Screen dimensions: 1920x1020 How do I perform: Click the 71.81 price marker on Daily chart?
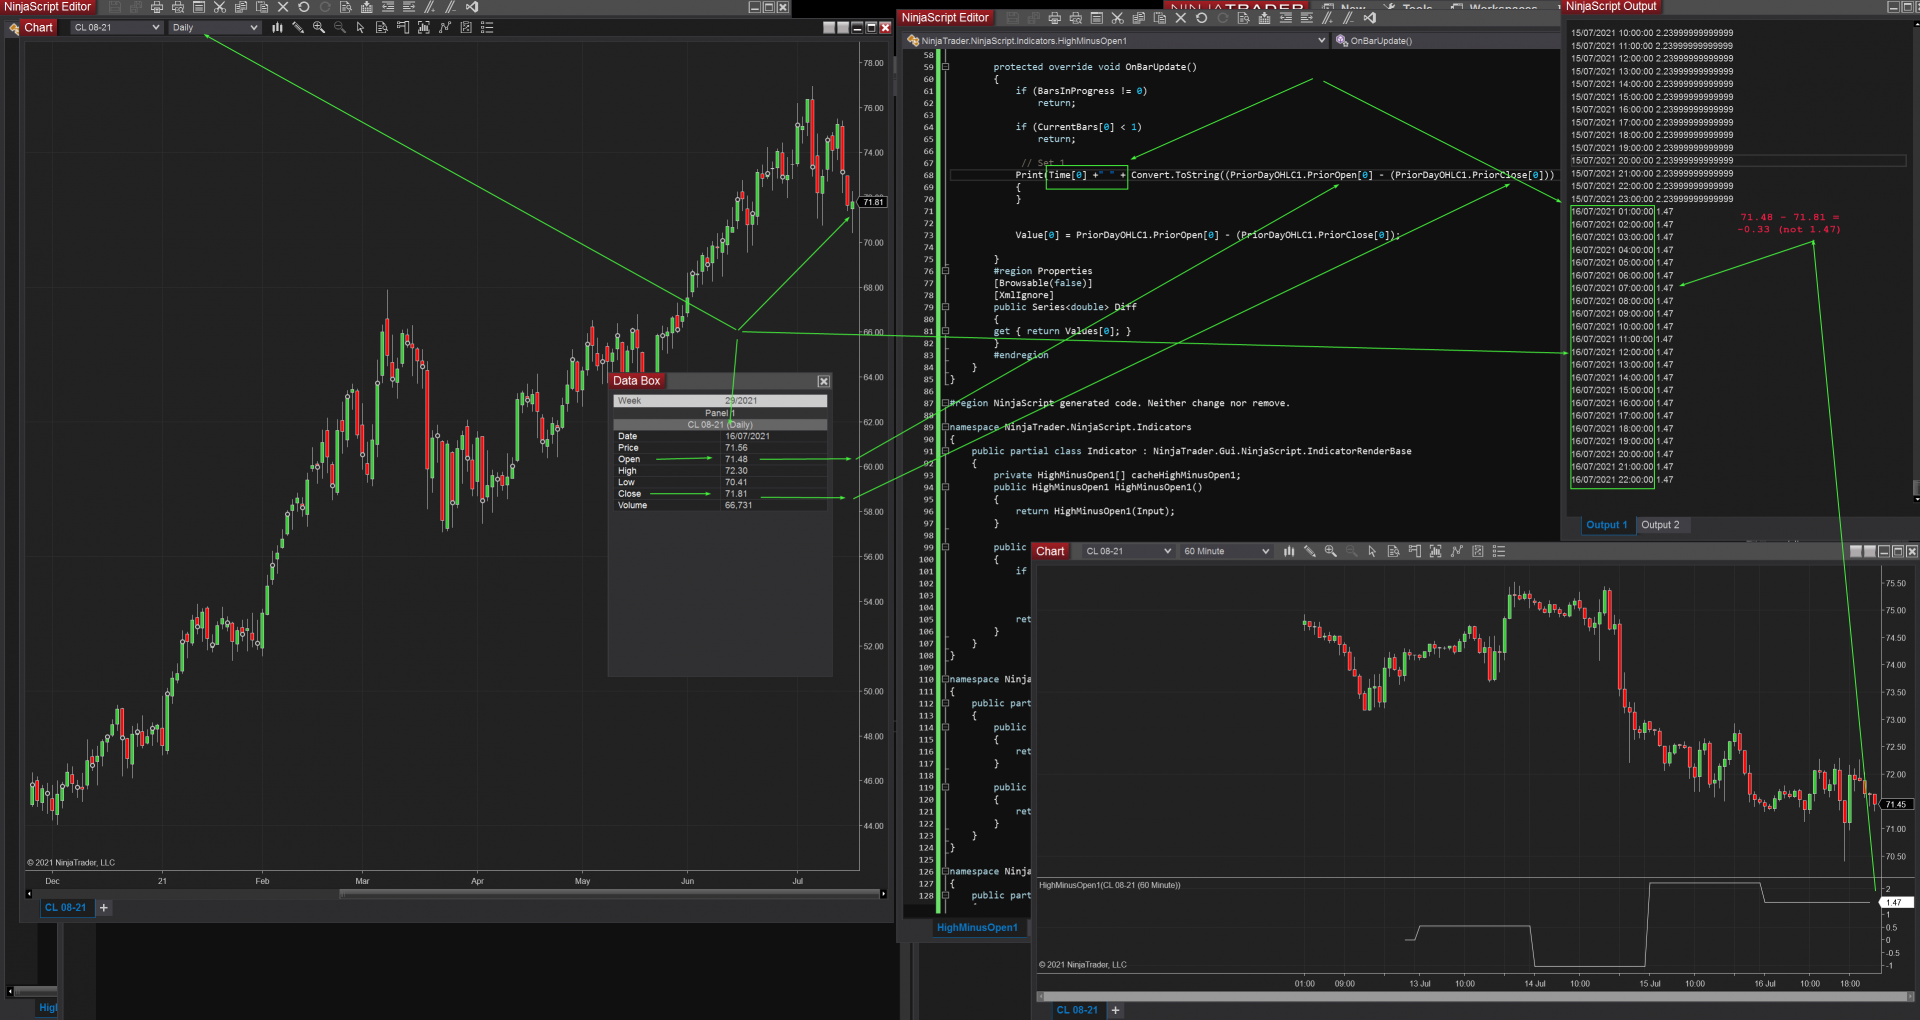874,202
